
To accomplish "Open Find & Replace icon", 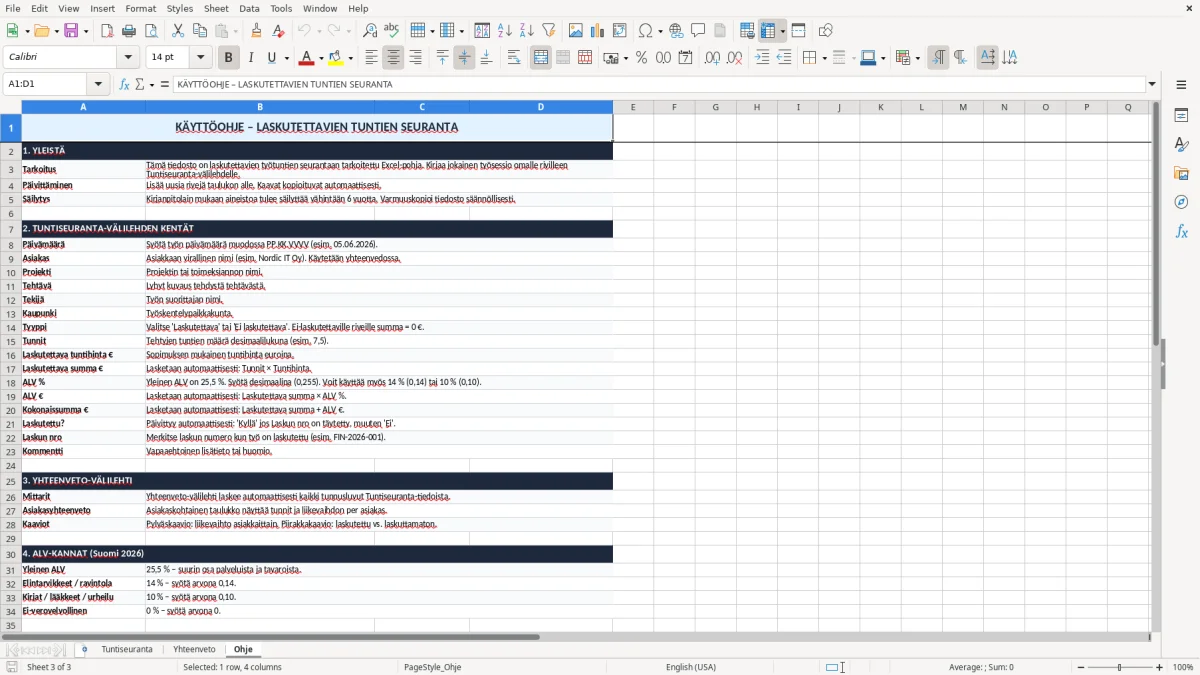I will [370, 31].
